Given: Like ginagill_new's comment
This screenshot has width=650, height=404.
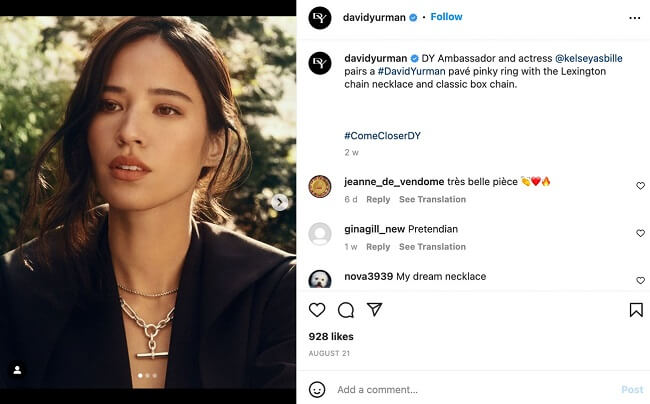Looking at the screenshot, I should pyautogui.click(x=640, y=233).
